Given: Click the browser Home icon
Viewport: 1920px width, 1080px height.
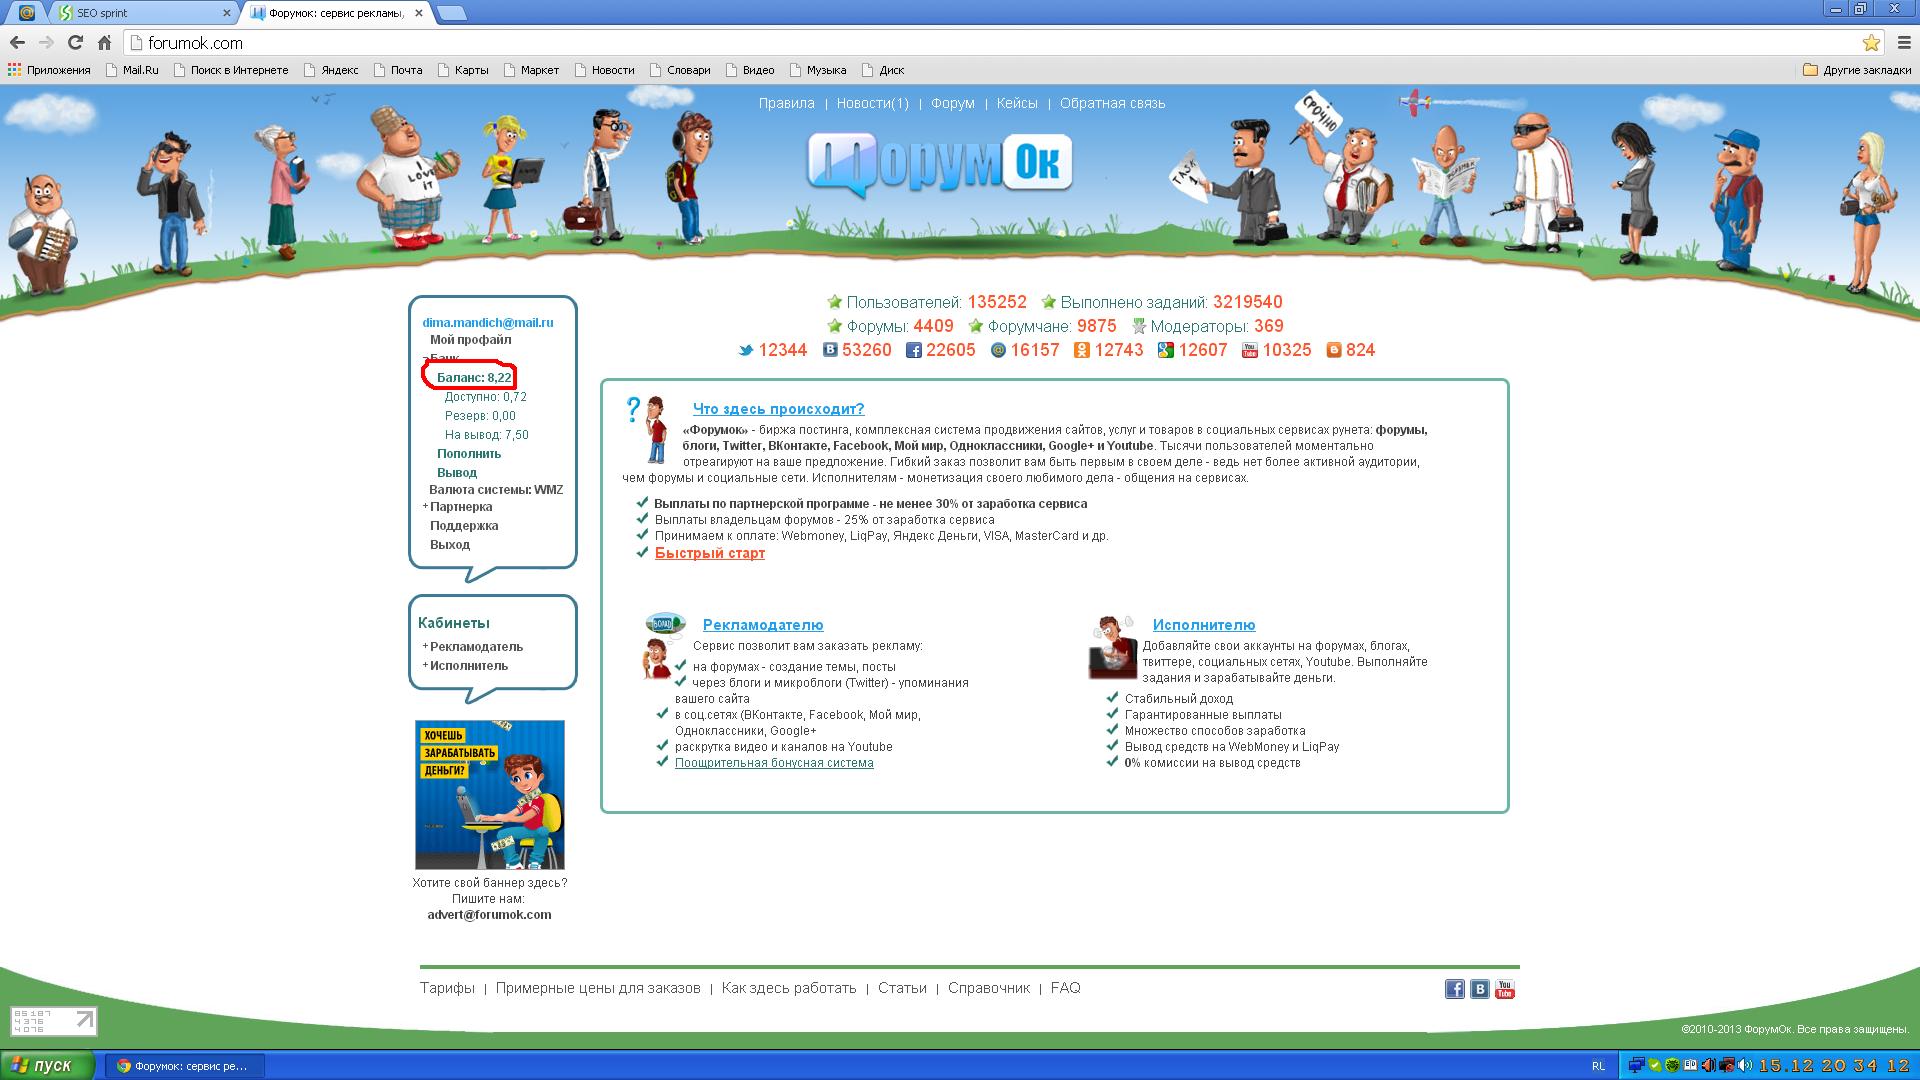Looking at the screenshot, I should point(104,42).
